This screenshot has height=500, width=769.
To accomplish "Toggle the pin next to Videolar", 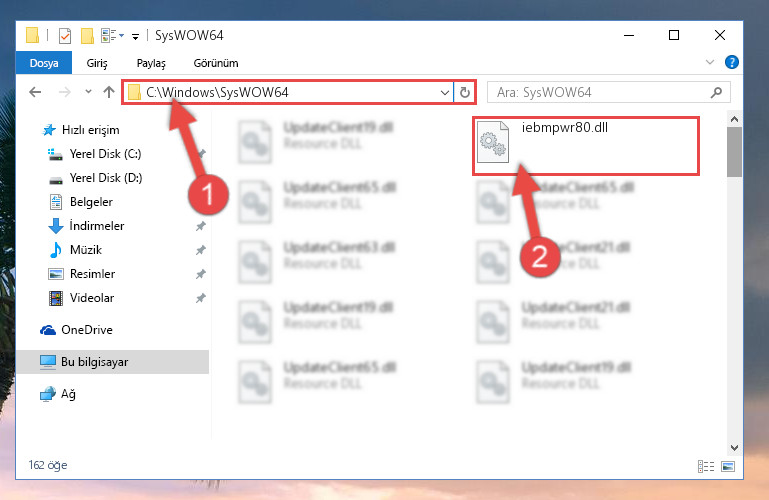I will 201,298.
